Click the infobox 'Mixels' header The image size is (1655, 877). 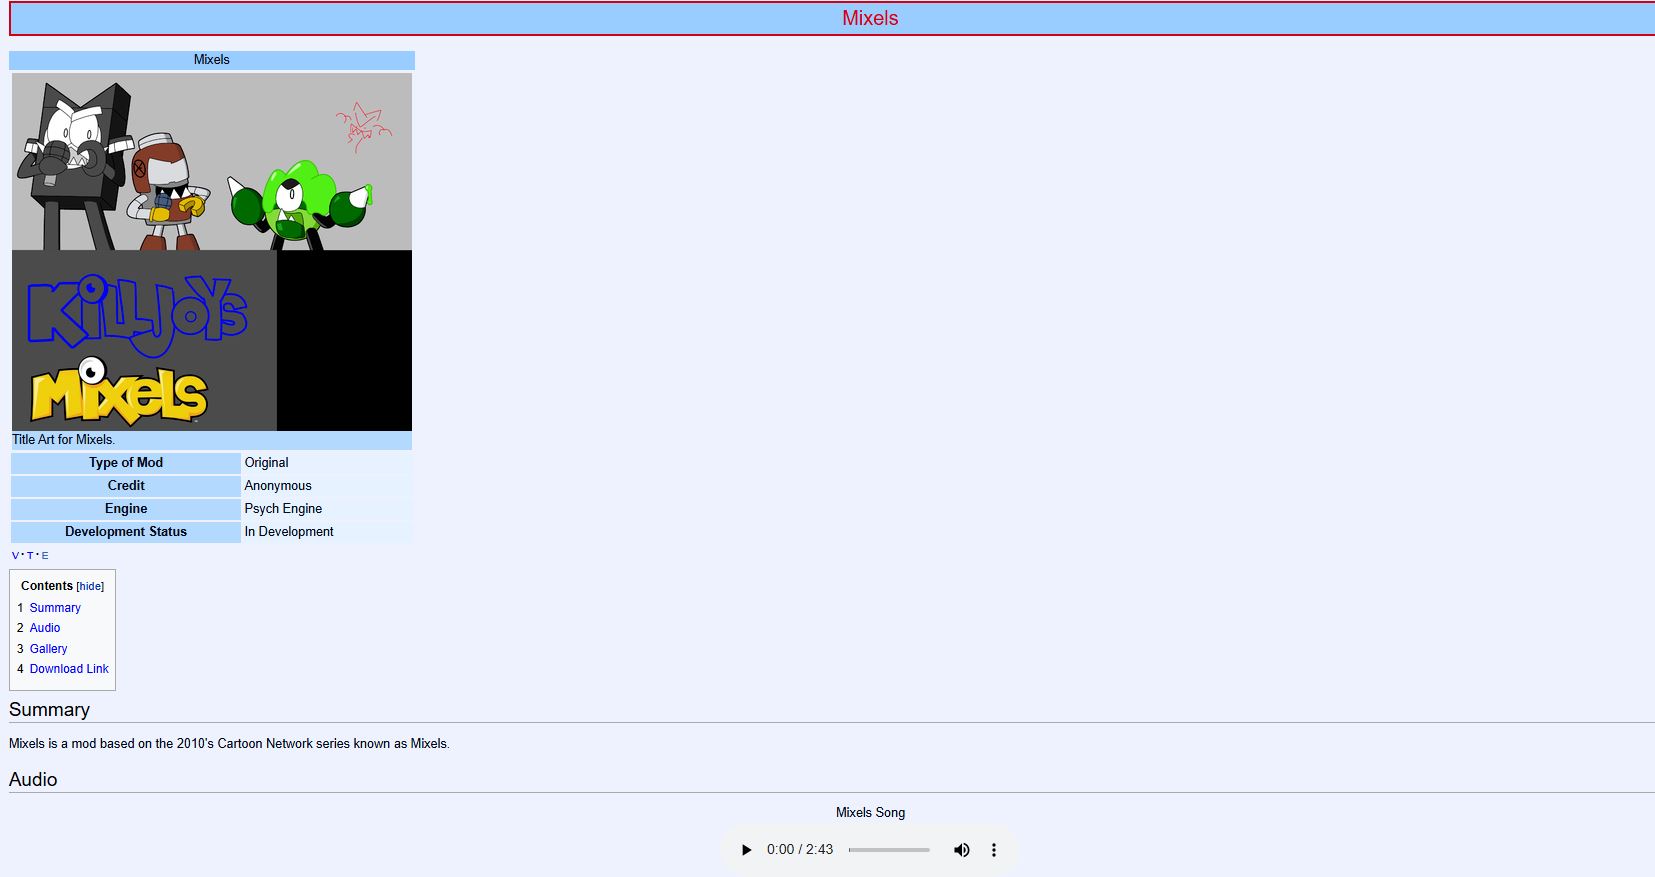point(212,60)
